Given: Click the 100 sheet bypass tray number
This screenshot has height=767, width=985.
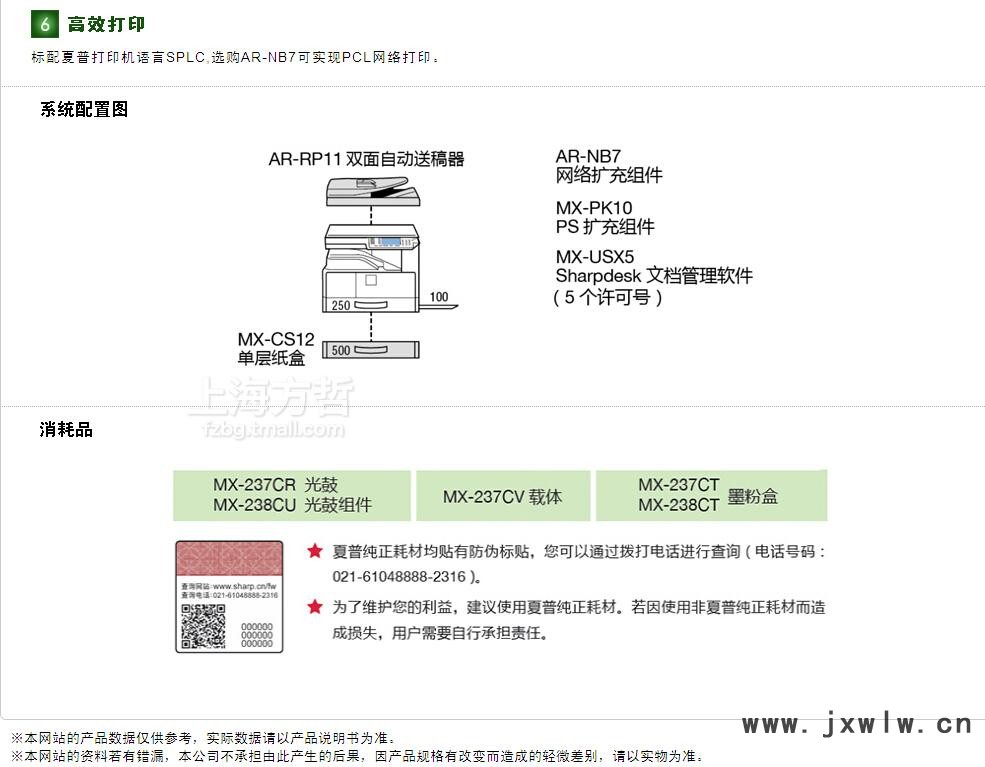Looking at the screenshot, I should [x=439, y=296].
